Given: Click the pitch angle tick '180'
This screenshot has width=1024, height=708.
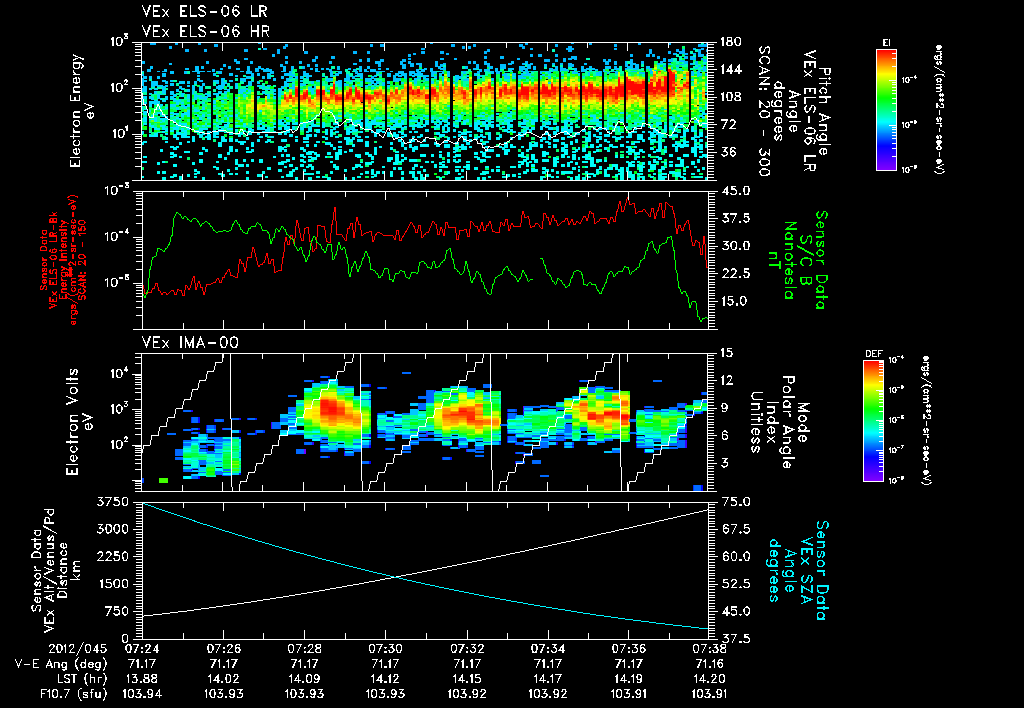Looking at the screenshot, I should [730, 42].
